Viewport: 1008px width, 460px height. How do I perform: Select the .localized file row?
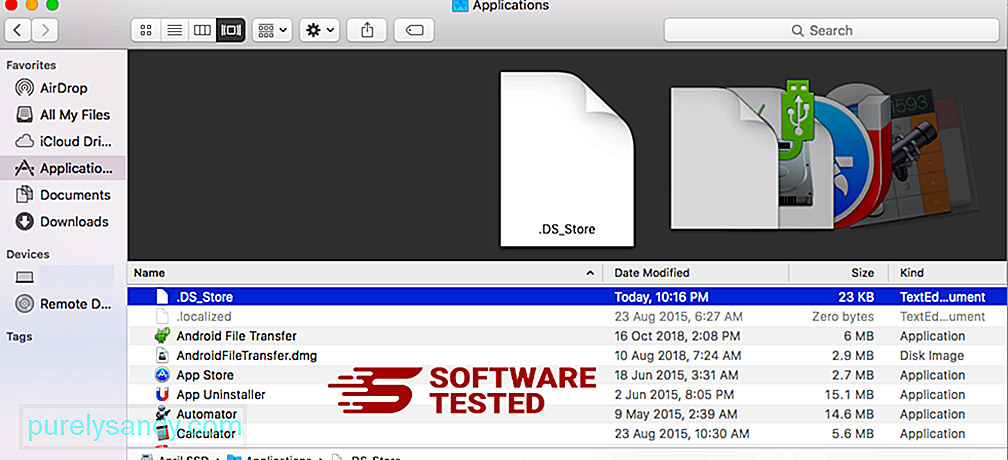point(567,316)
